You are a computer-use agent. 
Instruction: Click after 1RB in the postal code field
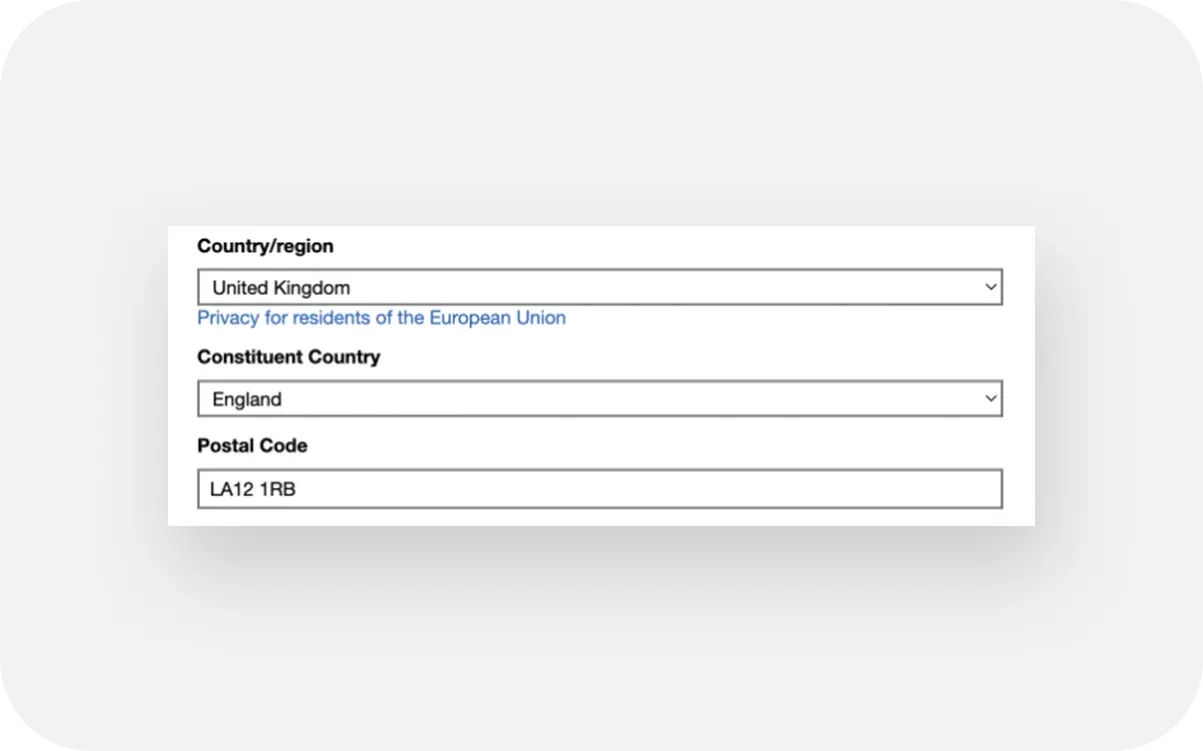(x=298, y=490)
